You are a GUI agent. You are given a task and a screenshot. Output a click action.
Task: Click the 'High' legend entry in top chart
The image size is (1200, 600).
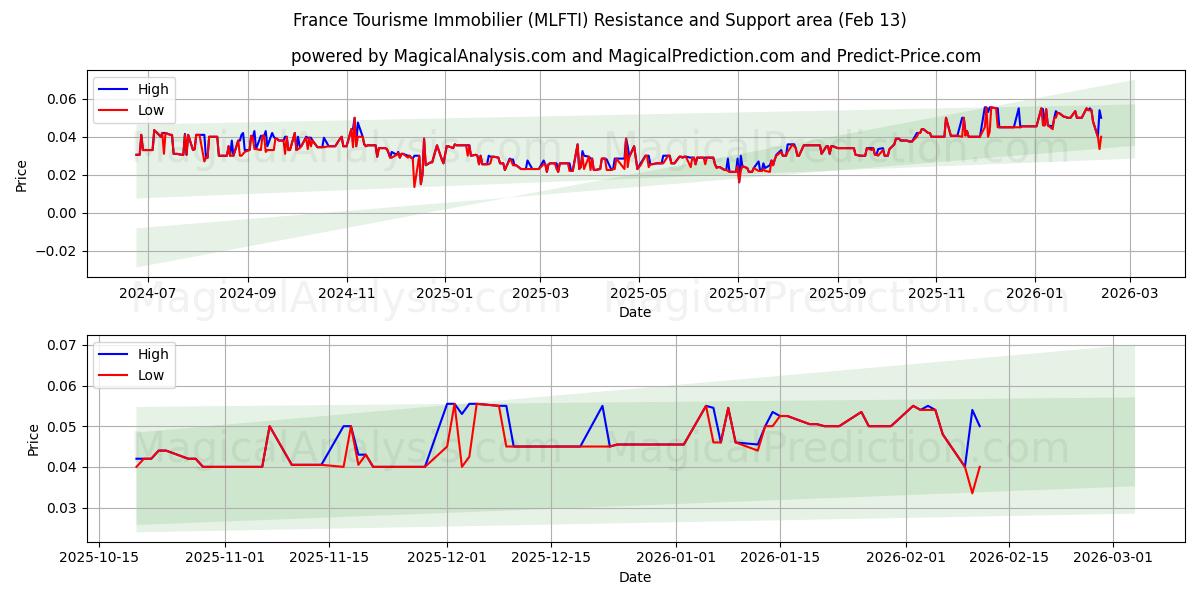tap(156, 88)
